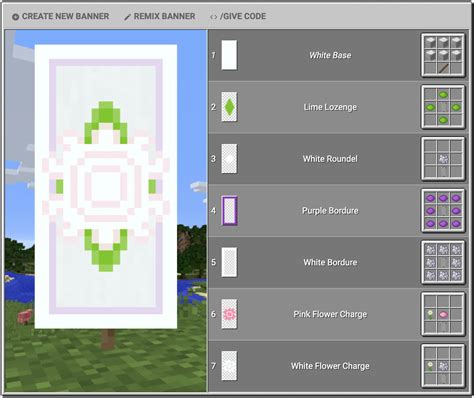The width and height of the screenshot is (474, 398).
Task: Open the REMIX BANNER option
Action: click(160, 16)
